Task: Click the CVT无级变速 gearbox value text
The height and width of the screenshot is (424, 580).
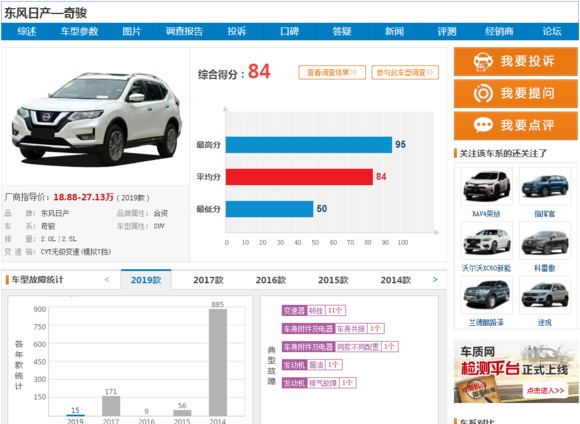Action: click(x=76, y=252)
